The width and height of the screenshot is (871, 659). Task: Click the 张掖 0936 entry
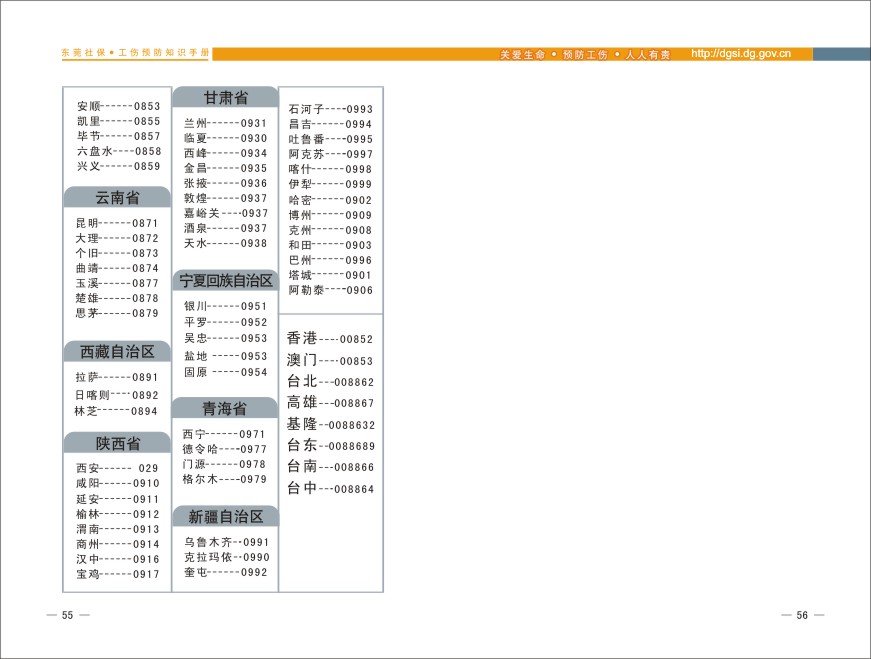226,183
